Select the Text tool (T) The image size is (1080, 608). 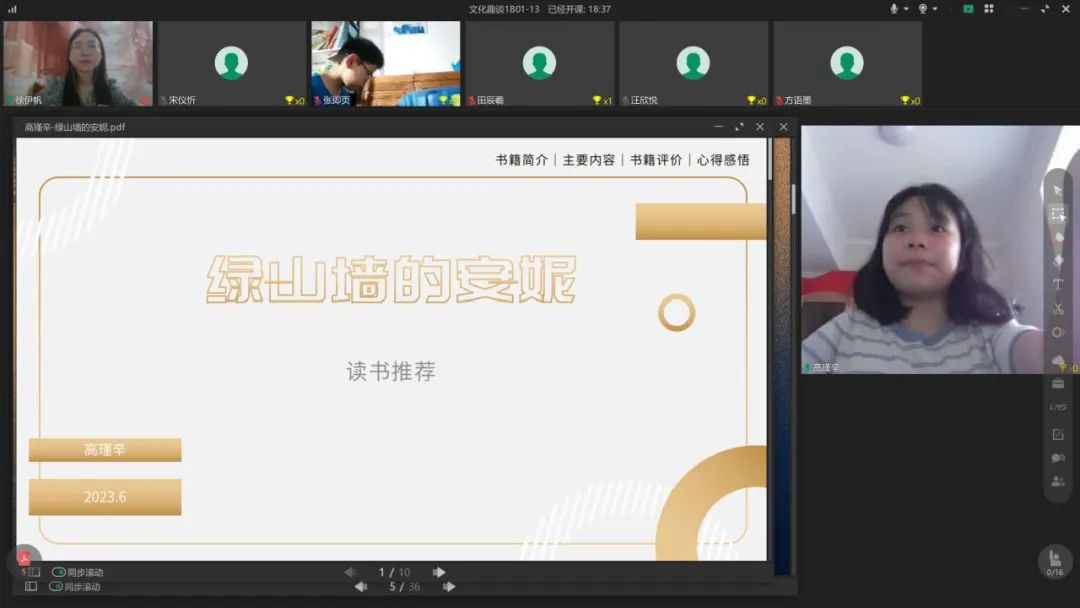point(1058,284)
